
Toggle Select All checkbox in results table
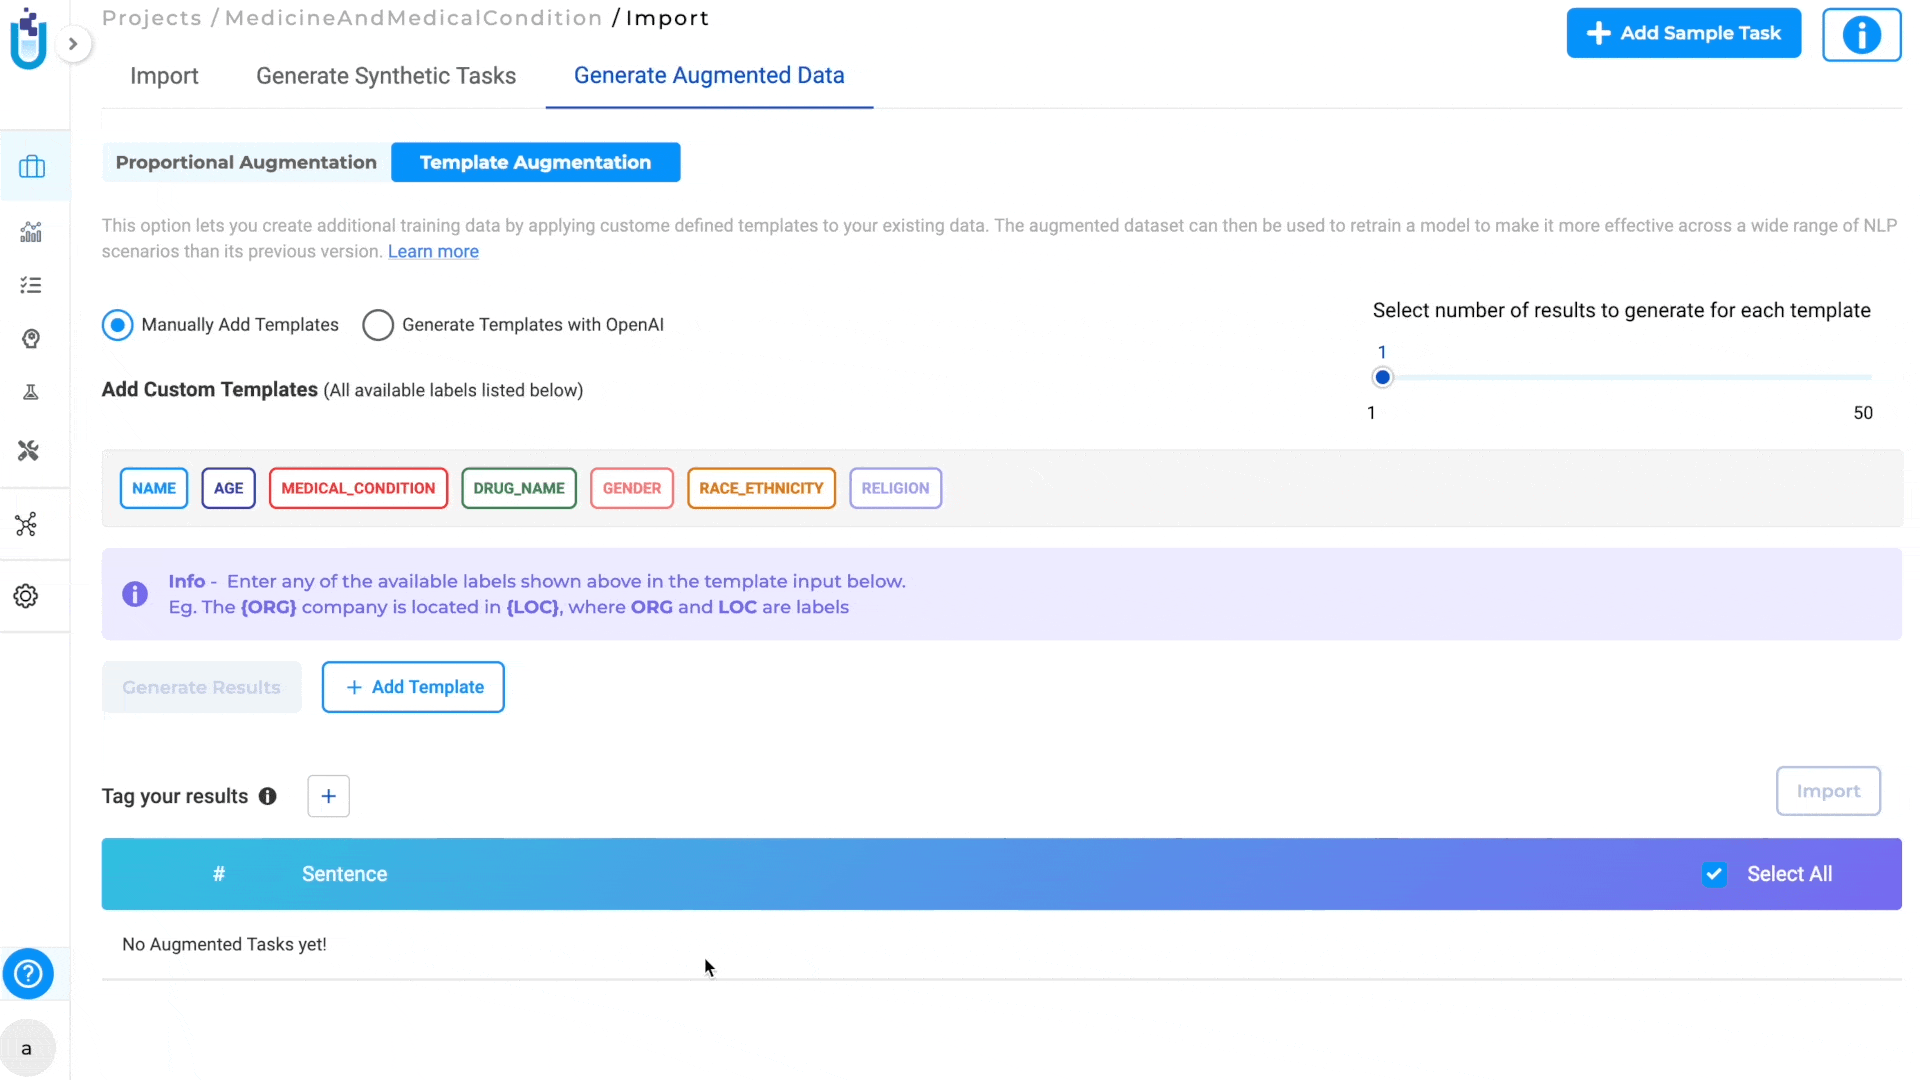[x=1714, y=874]
